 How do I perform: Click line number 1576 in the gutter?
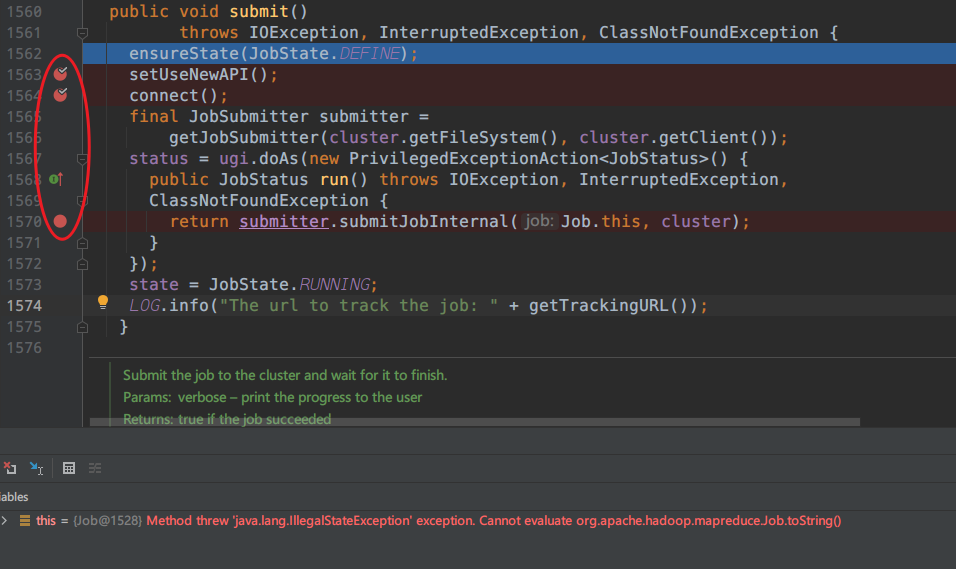click(x=24, y=348)
